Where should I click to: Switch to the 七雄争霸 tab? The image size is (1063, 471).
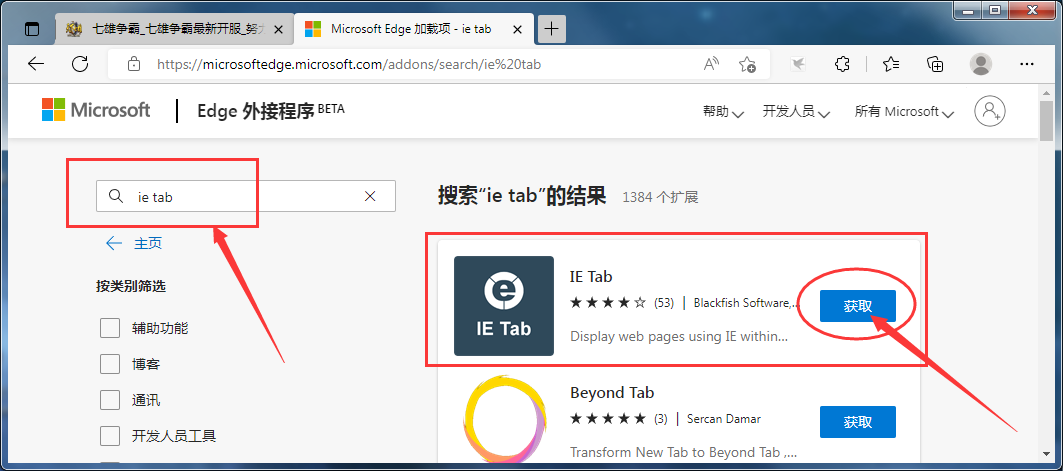[x=175, y=29]
